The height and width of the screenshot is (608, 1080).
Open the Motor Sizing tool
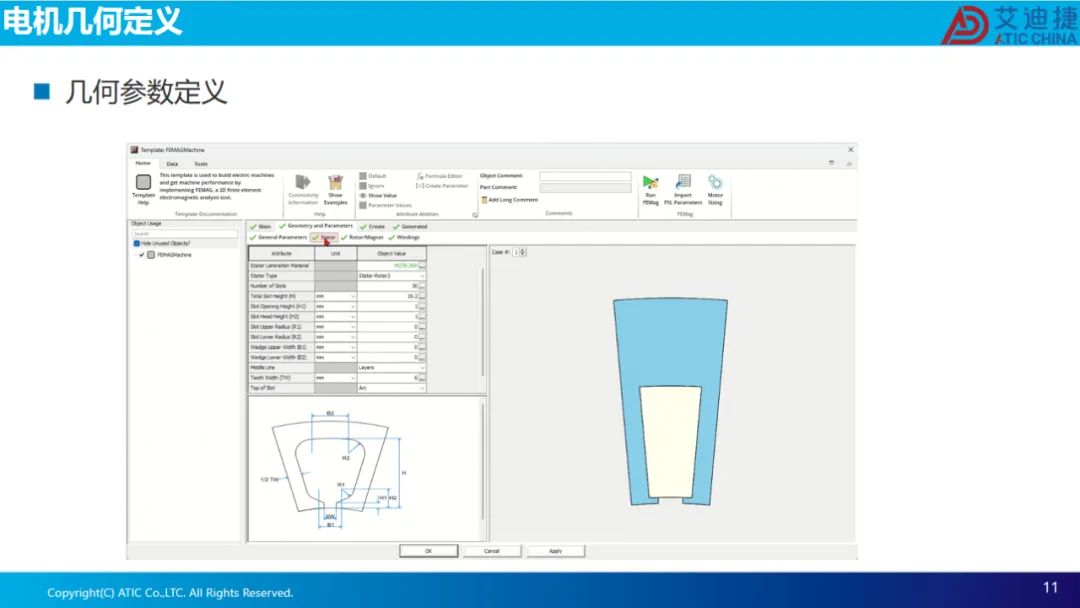coord(715,182)
